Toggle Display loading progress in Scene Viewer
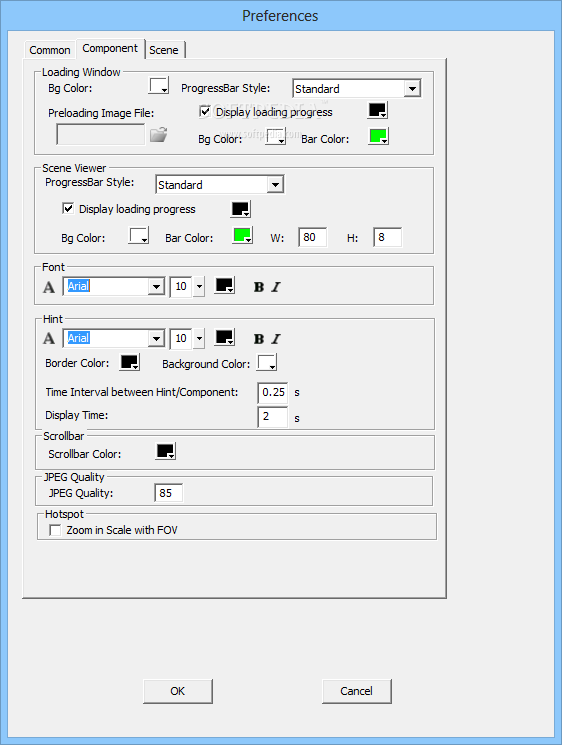Image resolution: width=562 pixels, height=745 pixels. (x=68, y=209)
